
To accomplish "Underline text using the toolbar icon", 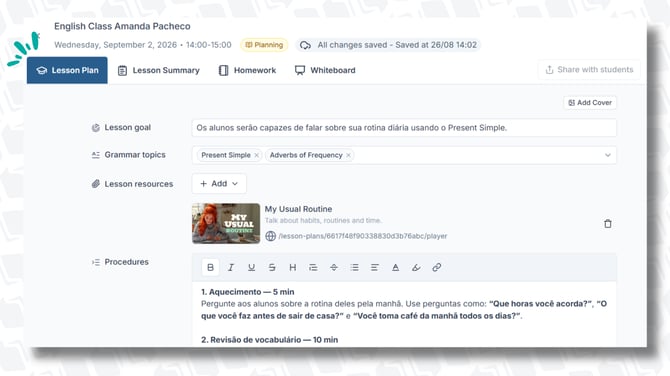I will (x=251, y=267).
